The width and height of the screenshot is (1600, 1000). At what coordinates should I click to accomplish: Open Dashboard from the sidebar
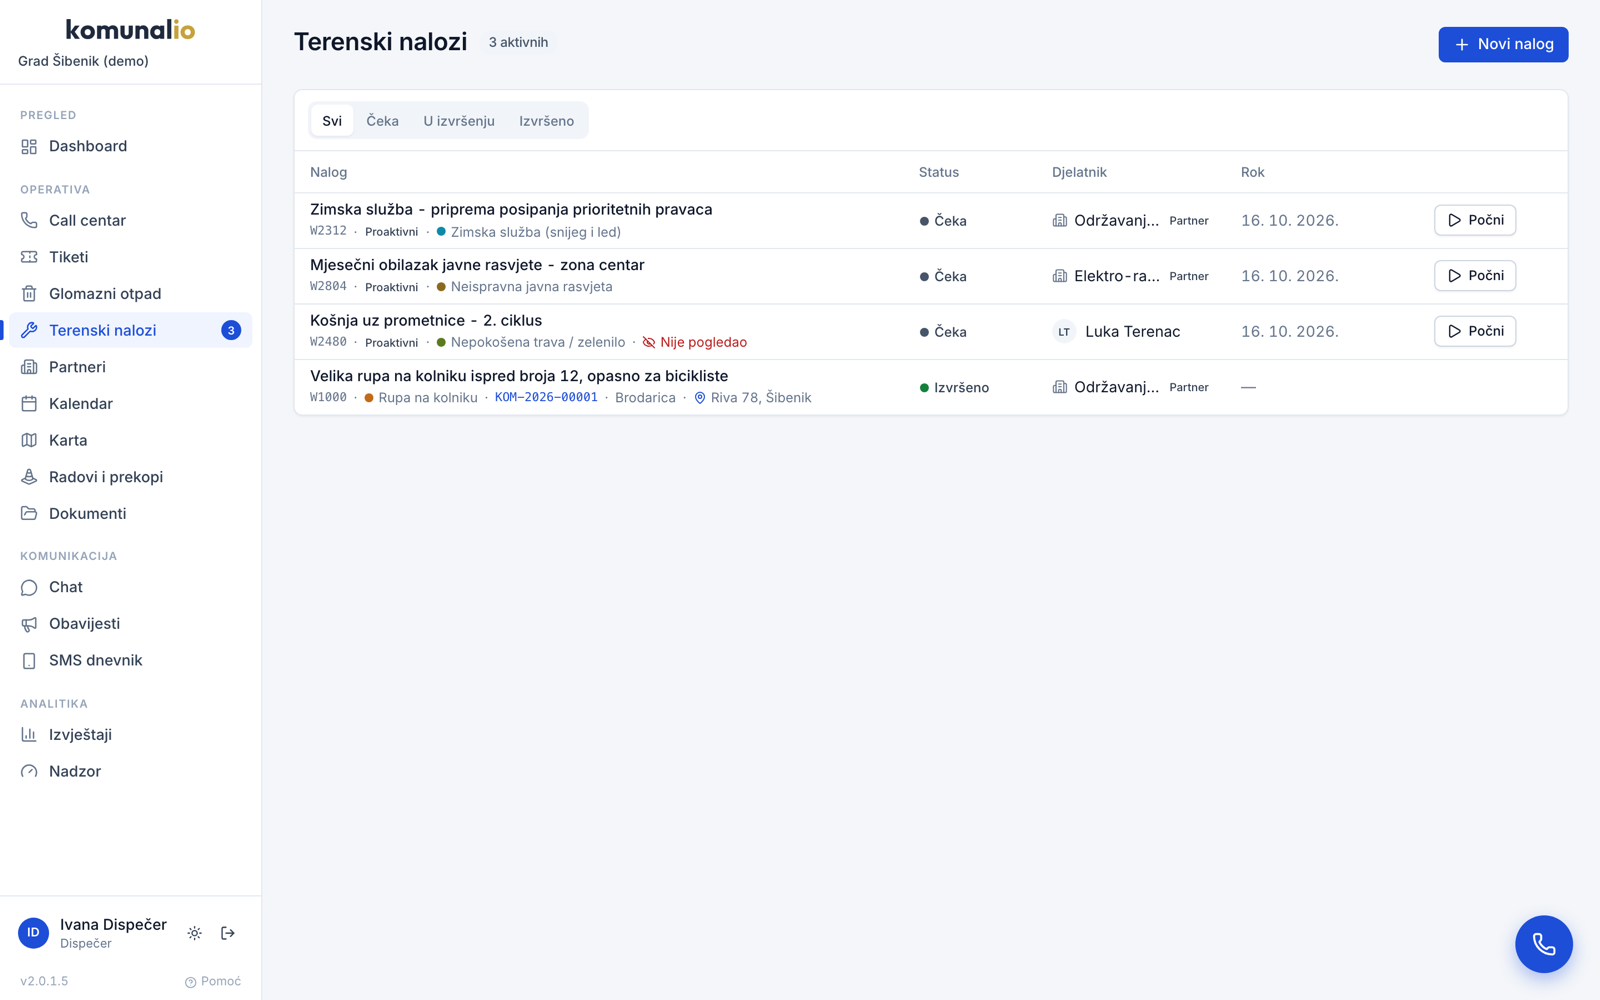coord(130,146)
